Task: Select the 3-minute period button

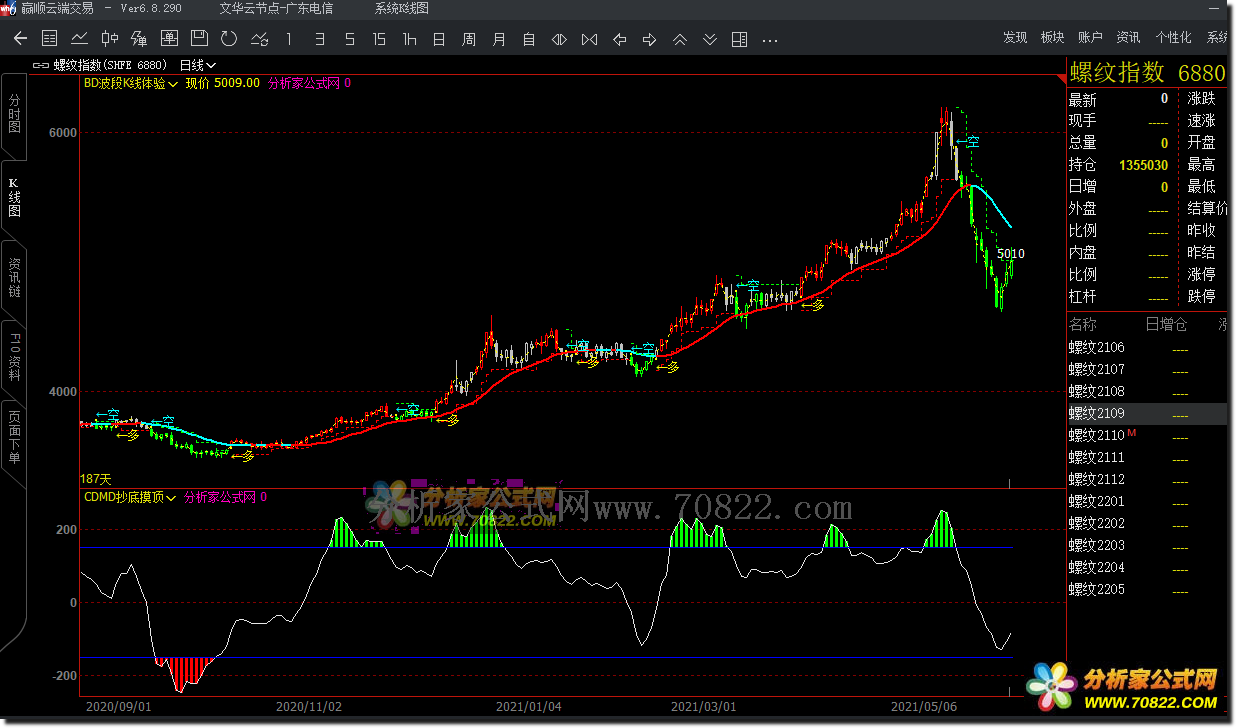Action: (319, 39)
